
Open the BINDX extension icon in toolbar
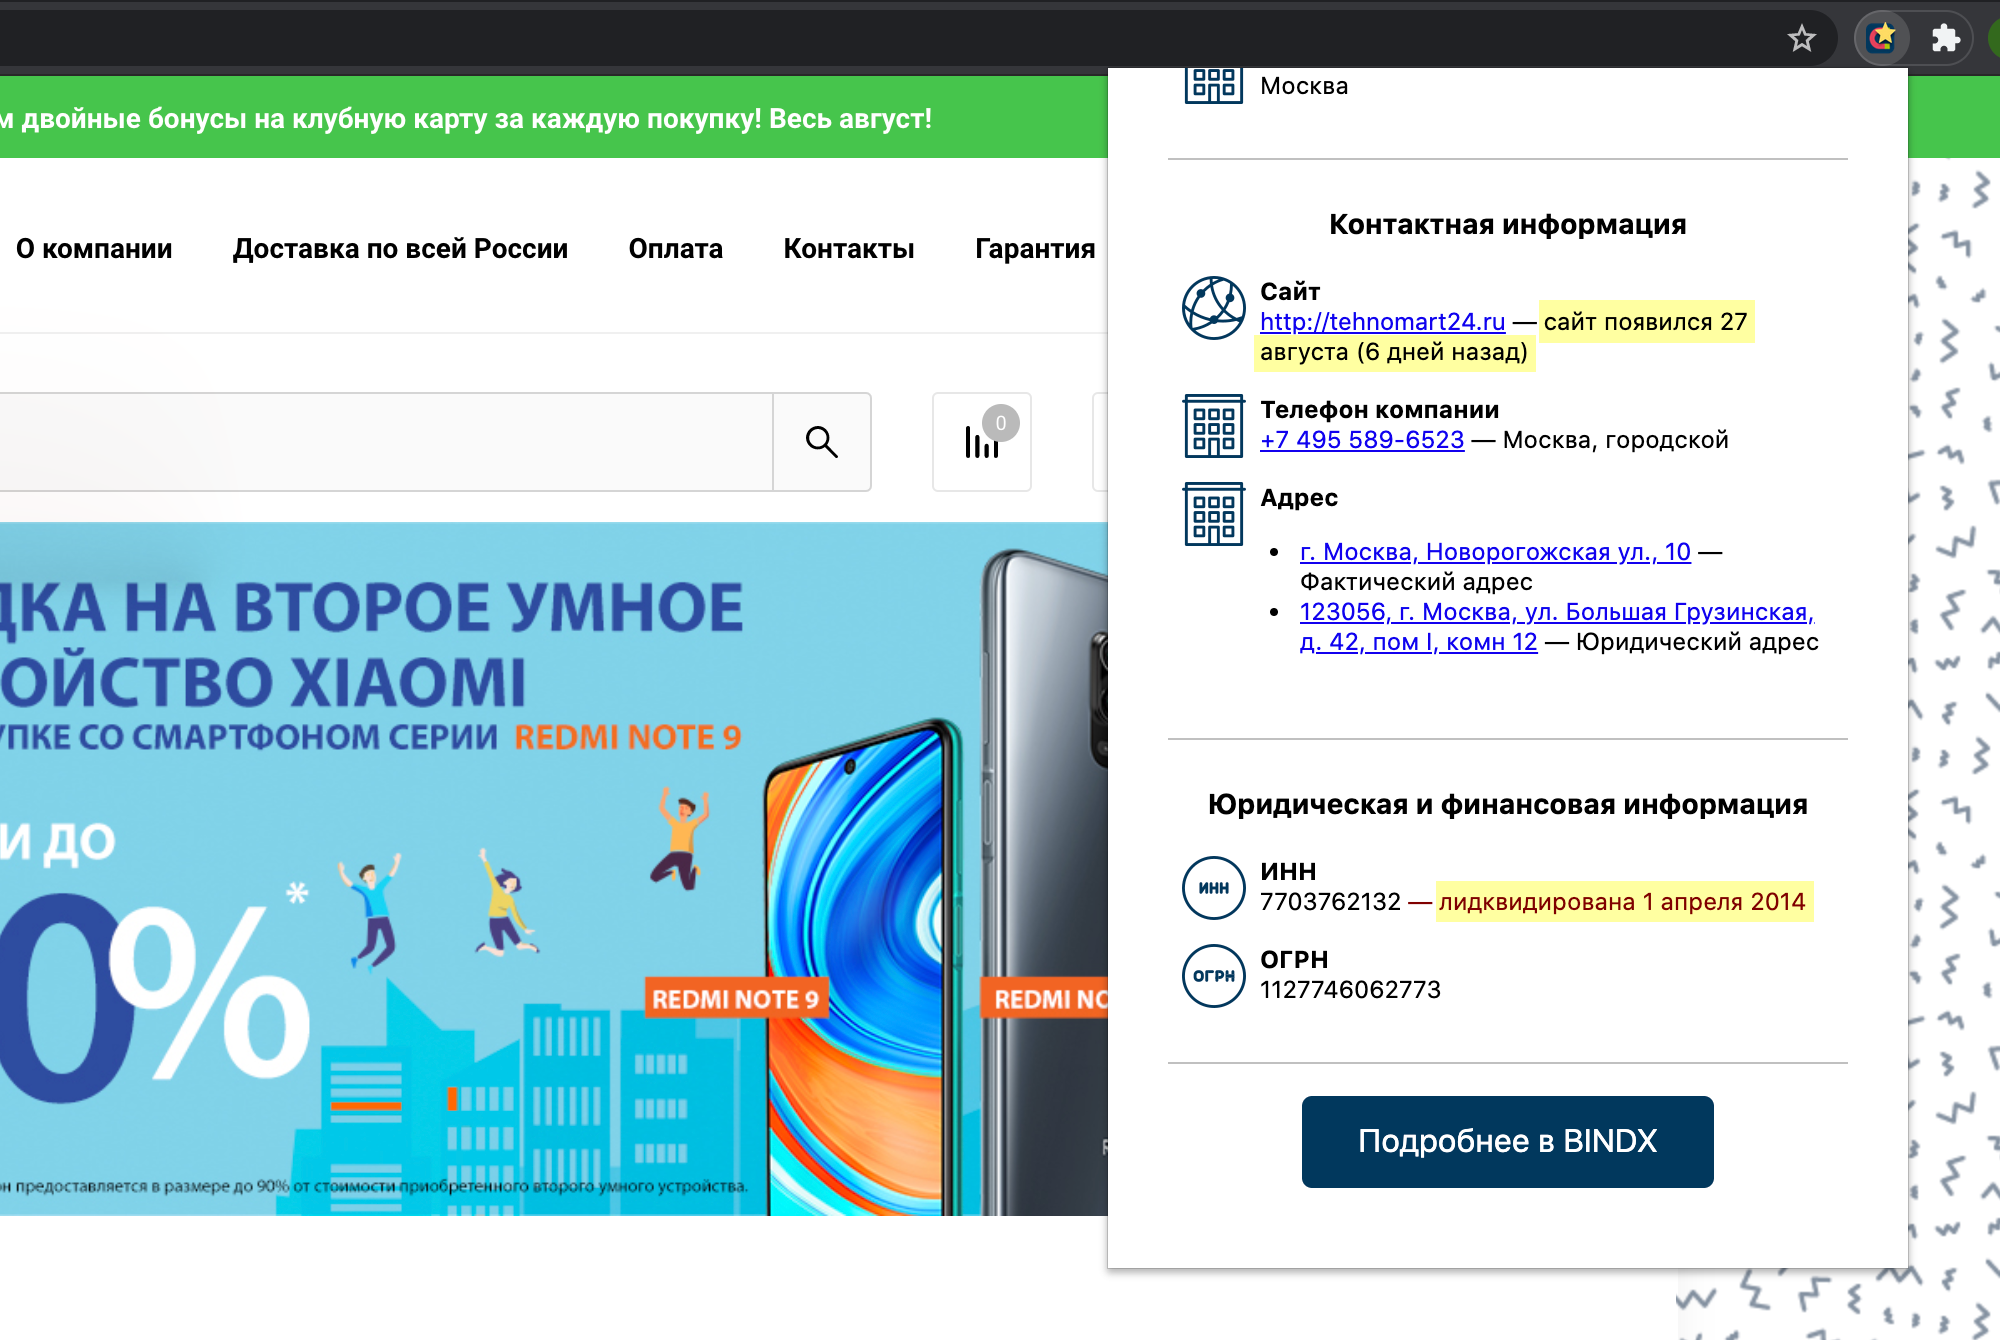[x=1883, y=39]
